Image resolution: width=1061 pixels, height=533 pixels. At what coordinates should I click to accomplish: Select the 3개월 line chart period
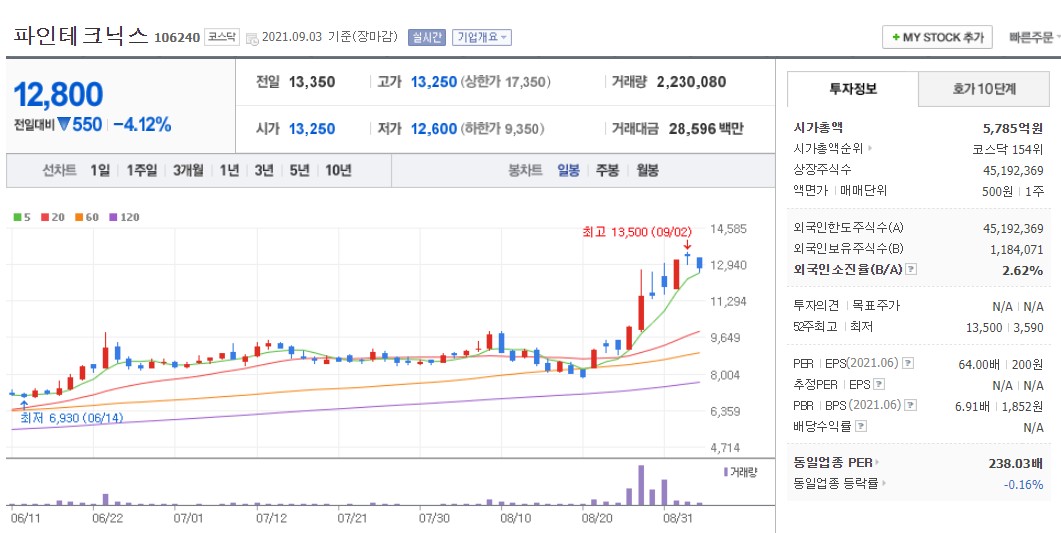tap(188, 170)
